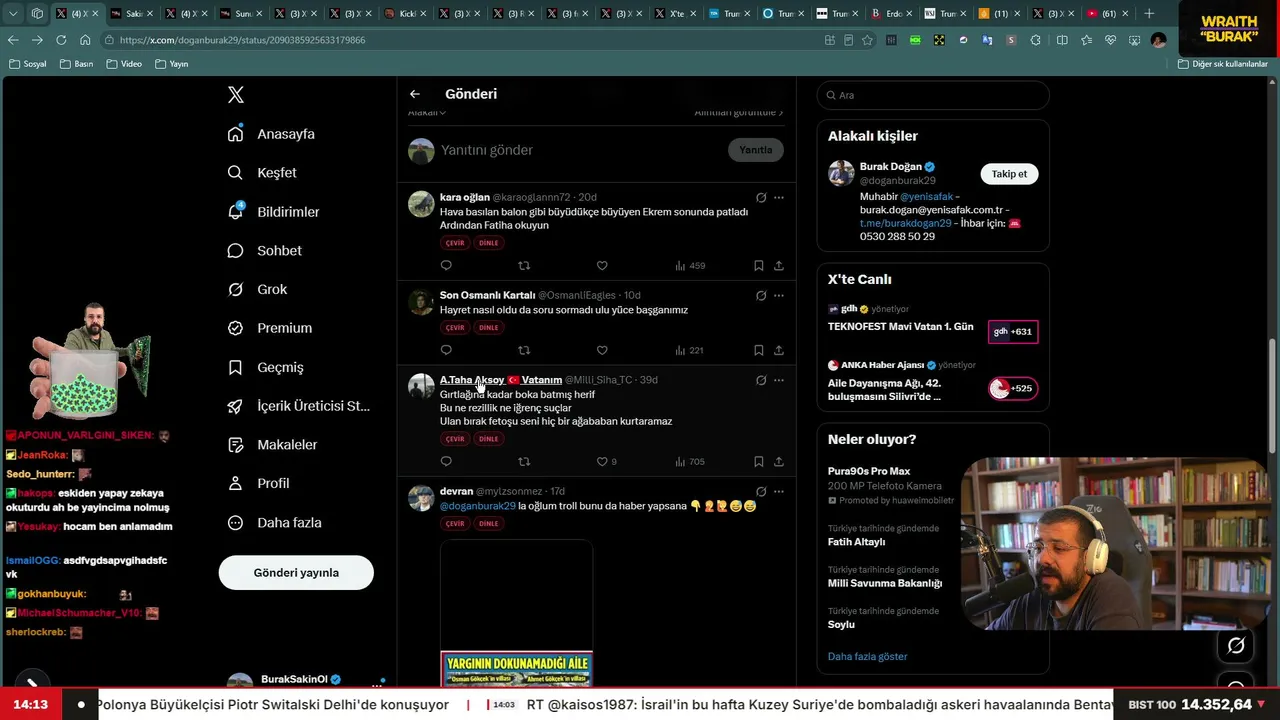
Task: Reload the page in the browser toolbar
Action: pos(61,40)
